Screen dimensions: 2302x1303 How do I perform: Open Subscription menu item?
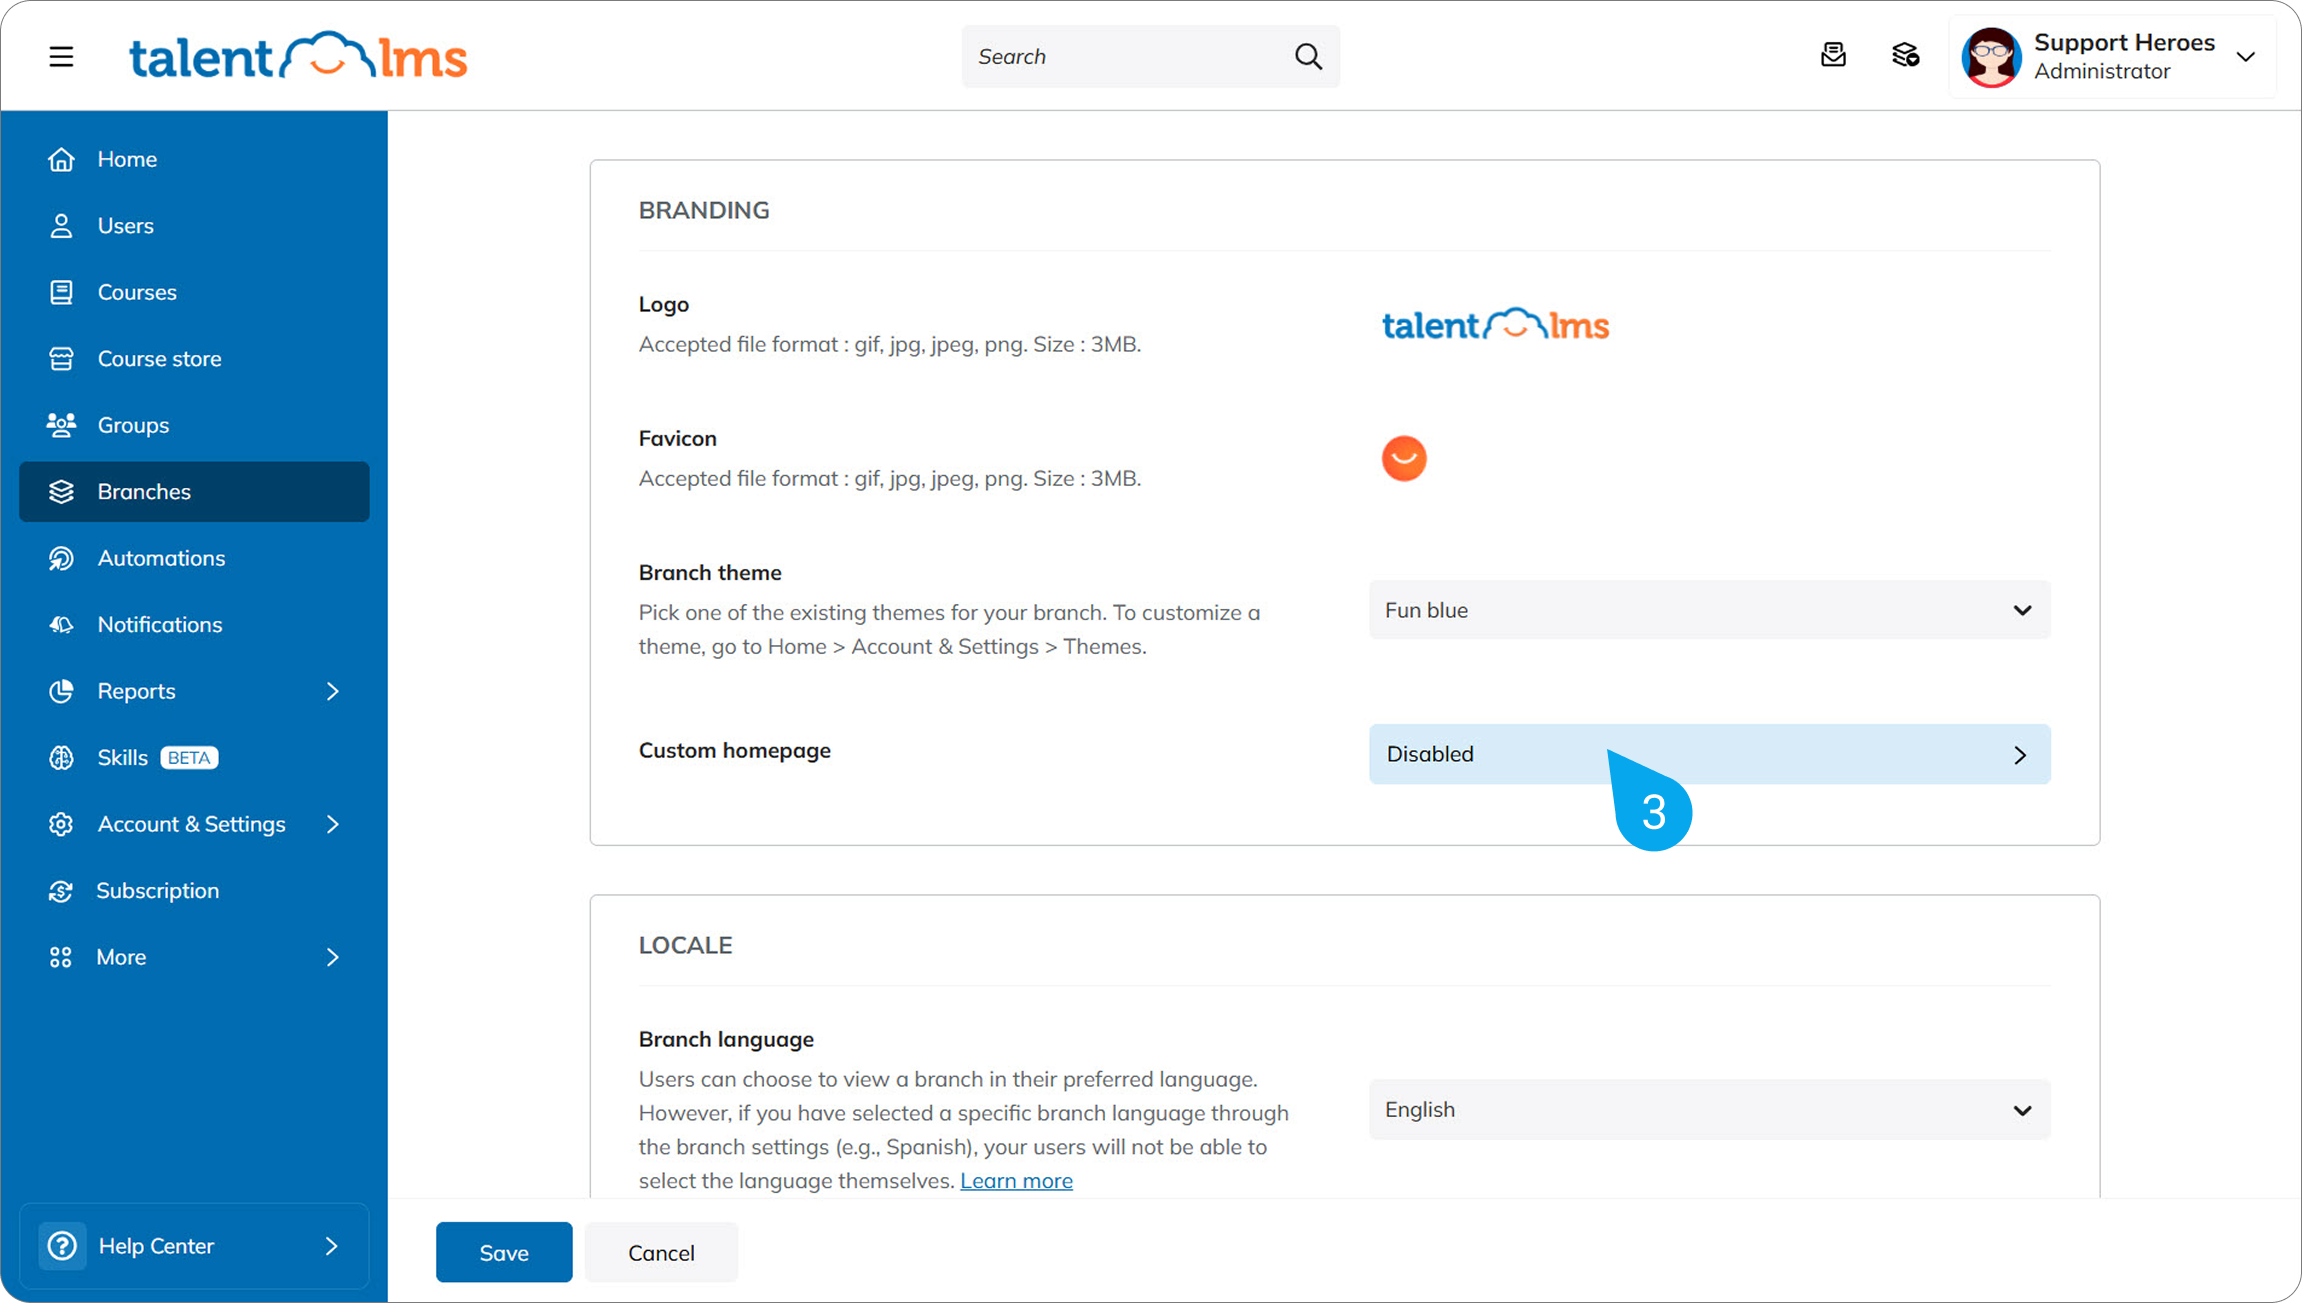(194, 891)
